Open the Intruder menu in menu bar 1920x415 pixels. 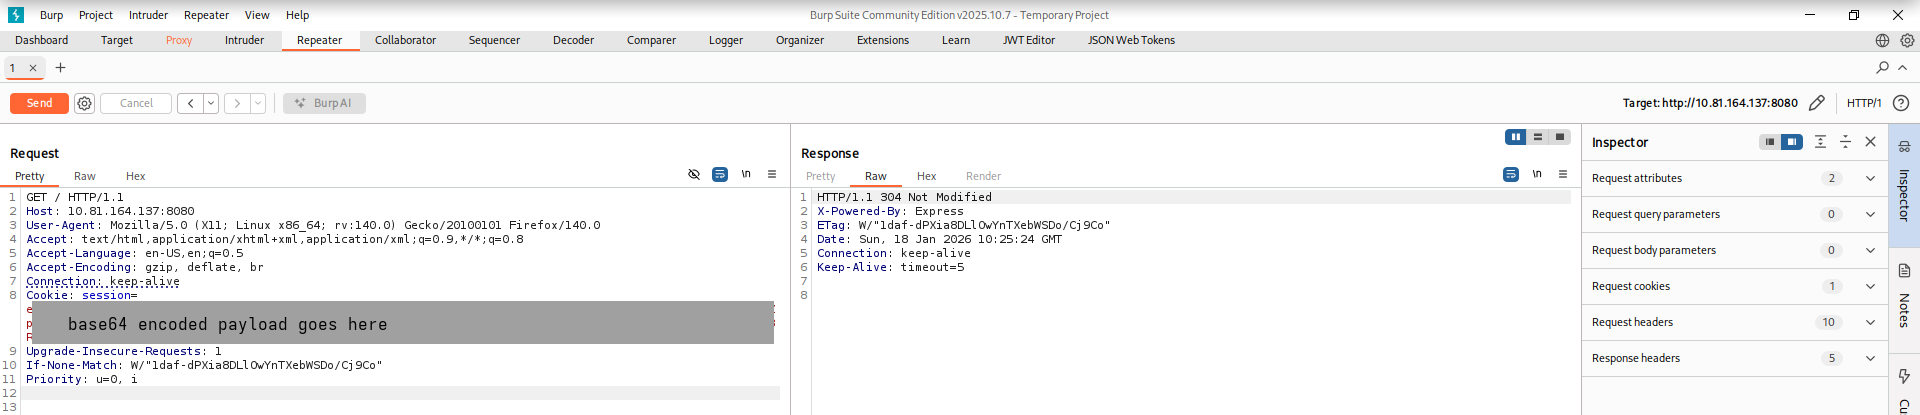pyautogui.click(x=148, y=15)
